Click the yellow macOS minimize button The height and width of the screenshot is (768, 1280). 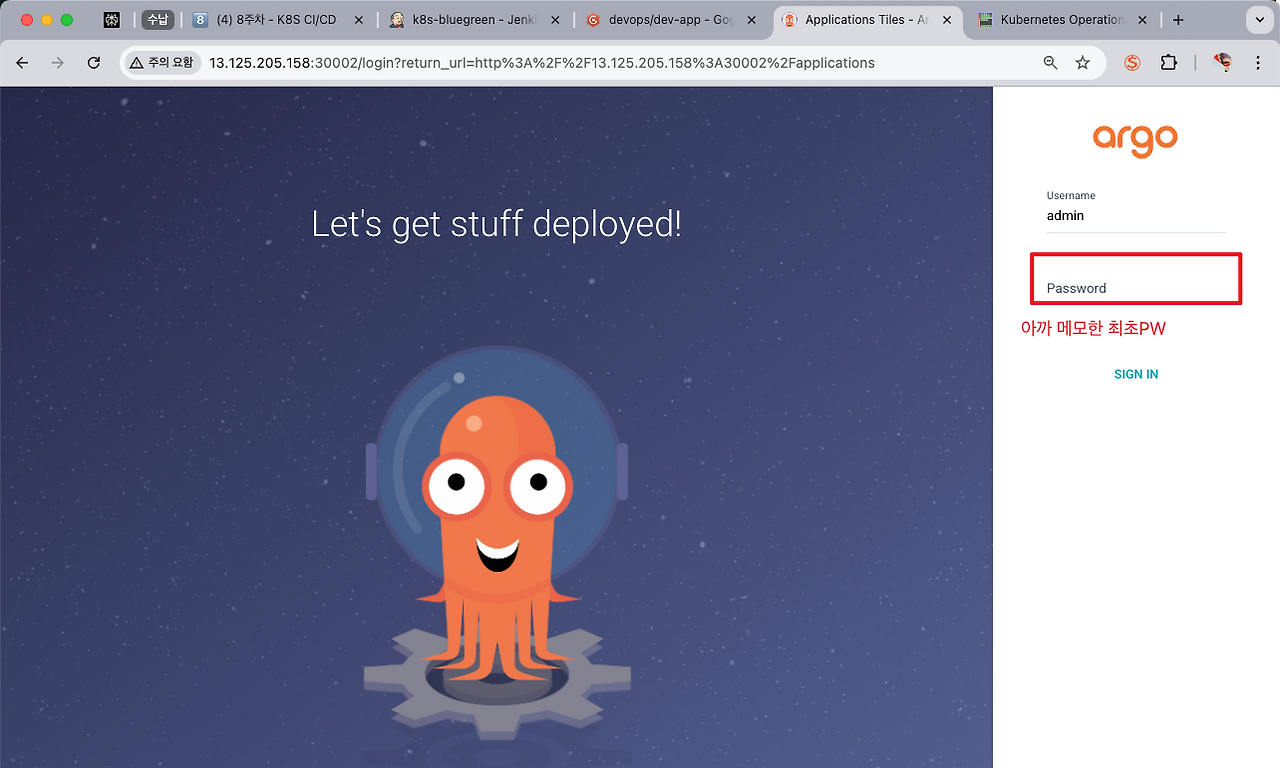pyautogui.click(x=47, y=20)
